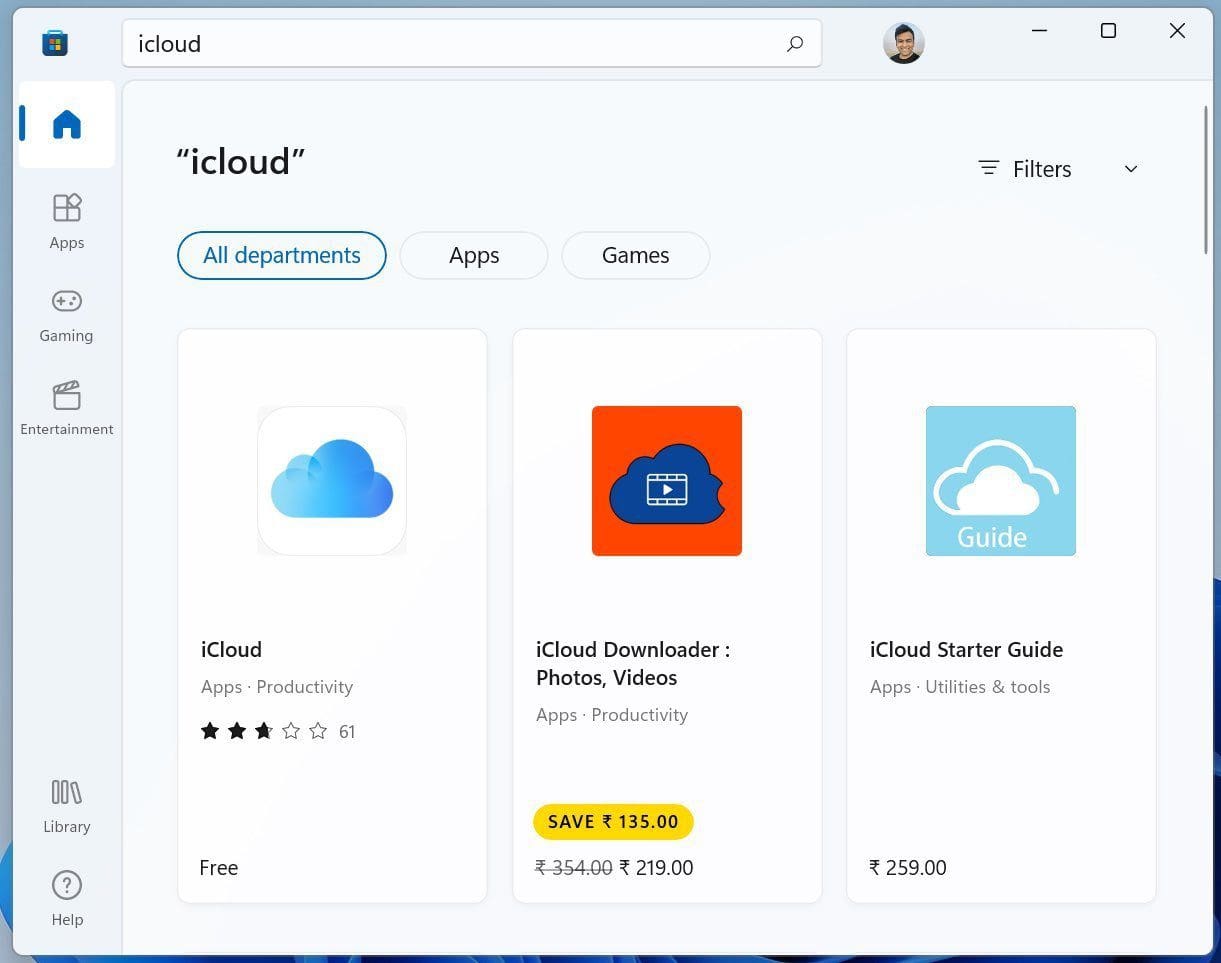This screenshot has height=963, width=1221.
Task: Select the Games department filter
Action: coord(636,255)
